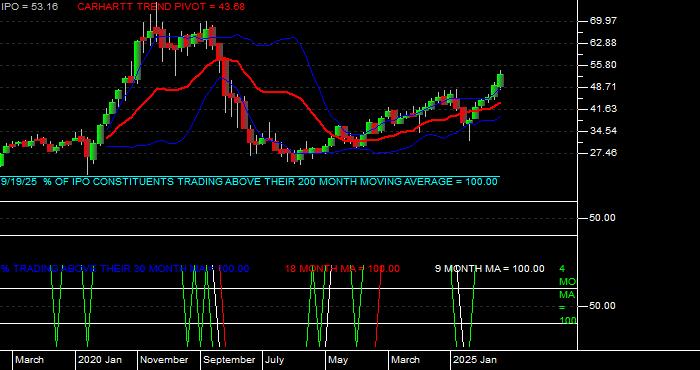
Task: Select the 2025 Jan date marker
Action: click(x=475, y=360)
